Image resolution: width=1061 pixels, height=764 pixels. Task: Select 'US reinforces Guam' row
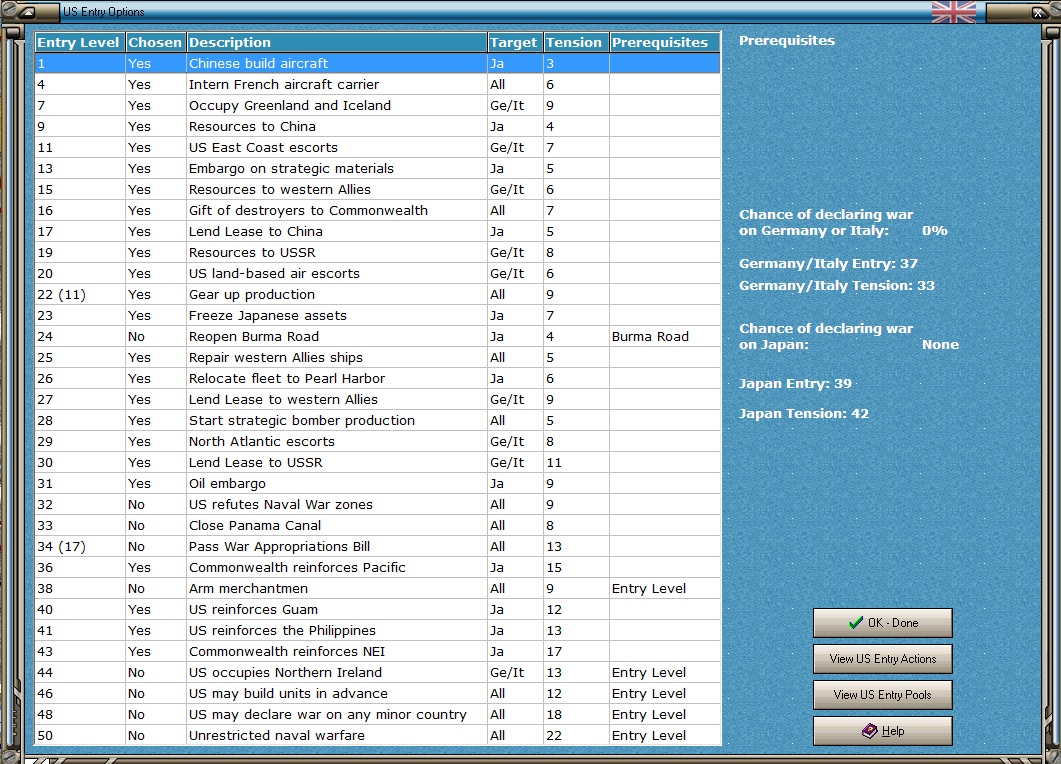pos(378,608)
